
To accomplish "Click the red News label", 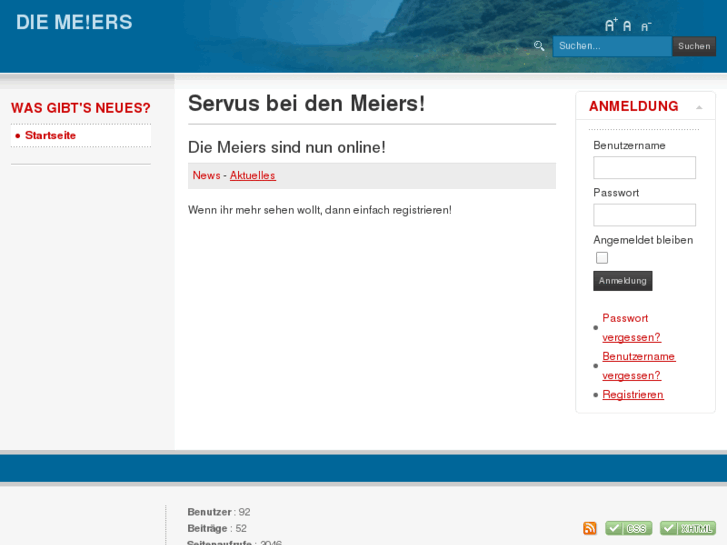I will click(206, 175).
